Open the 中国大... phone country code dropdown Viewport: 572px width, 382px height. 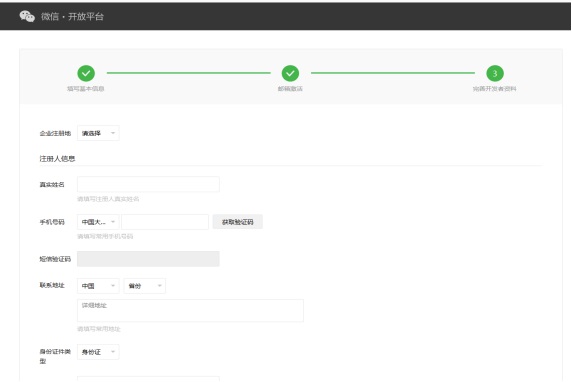coord(98,222)
